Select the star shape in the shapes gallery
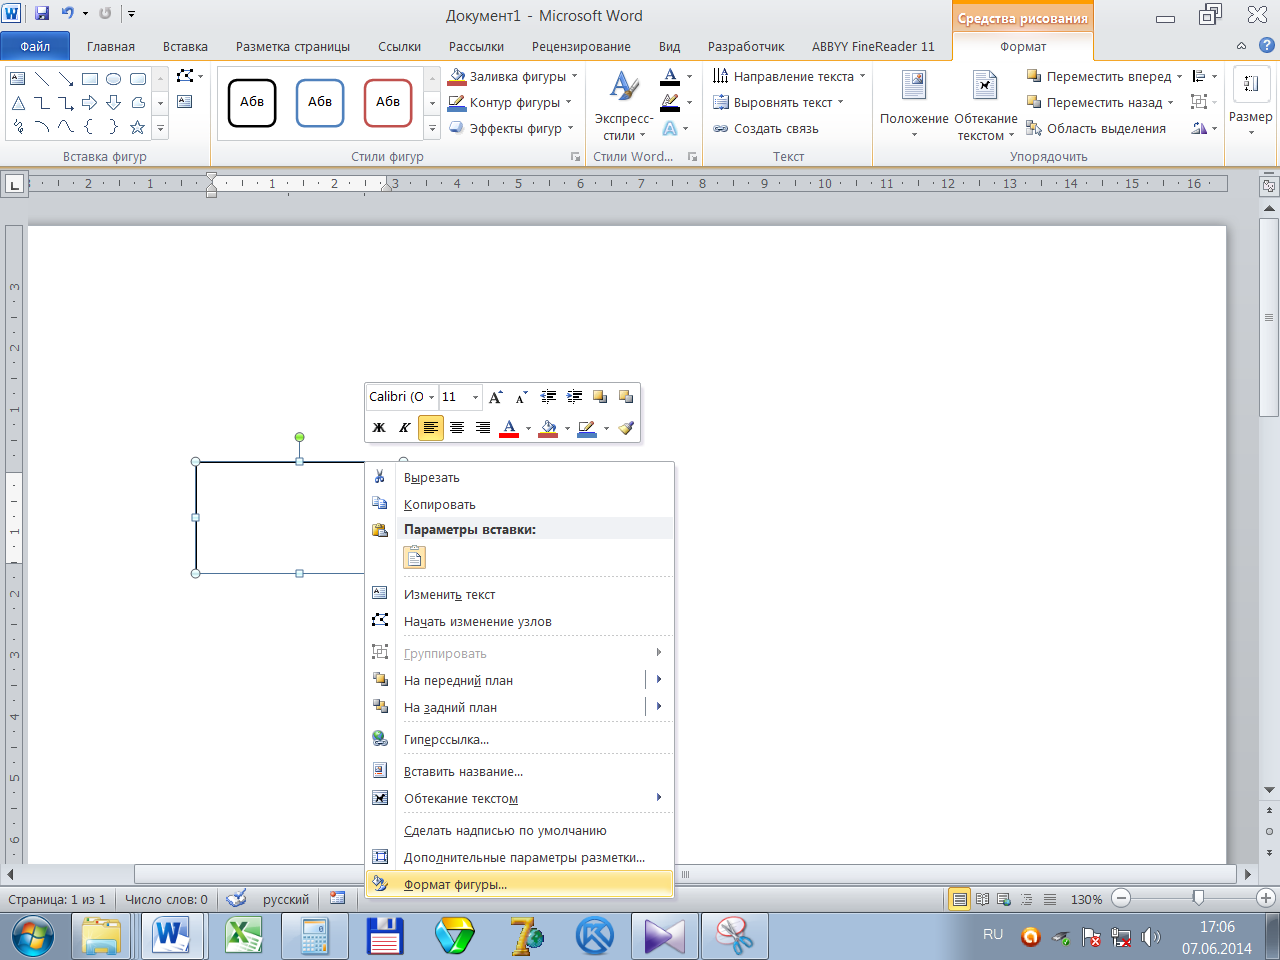1280x960 pixels. pos(138,127)
